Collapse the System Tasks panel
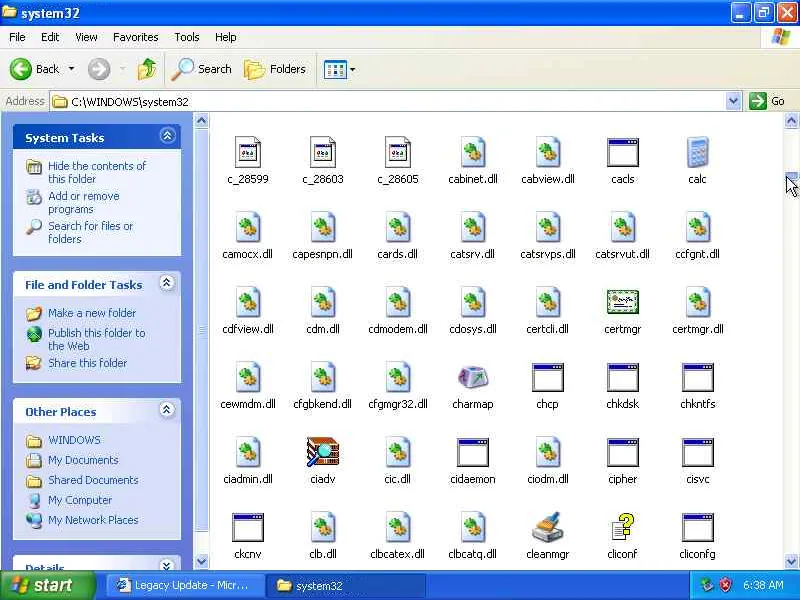800x600 pixels. (x=167, y=136)
